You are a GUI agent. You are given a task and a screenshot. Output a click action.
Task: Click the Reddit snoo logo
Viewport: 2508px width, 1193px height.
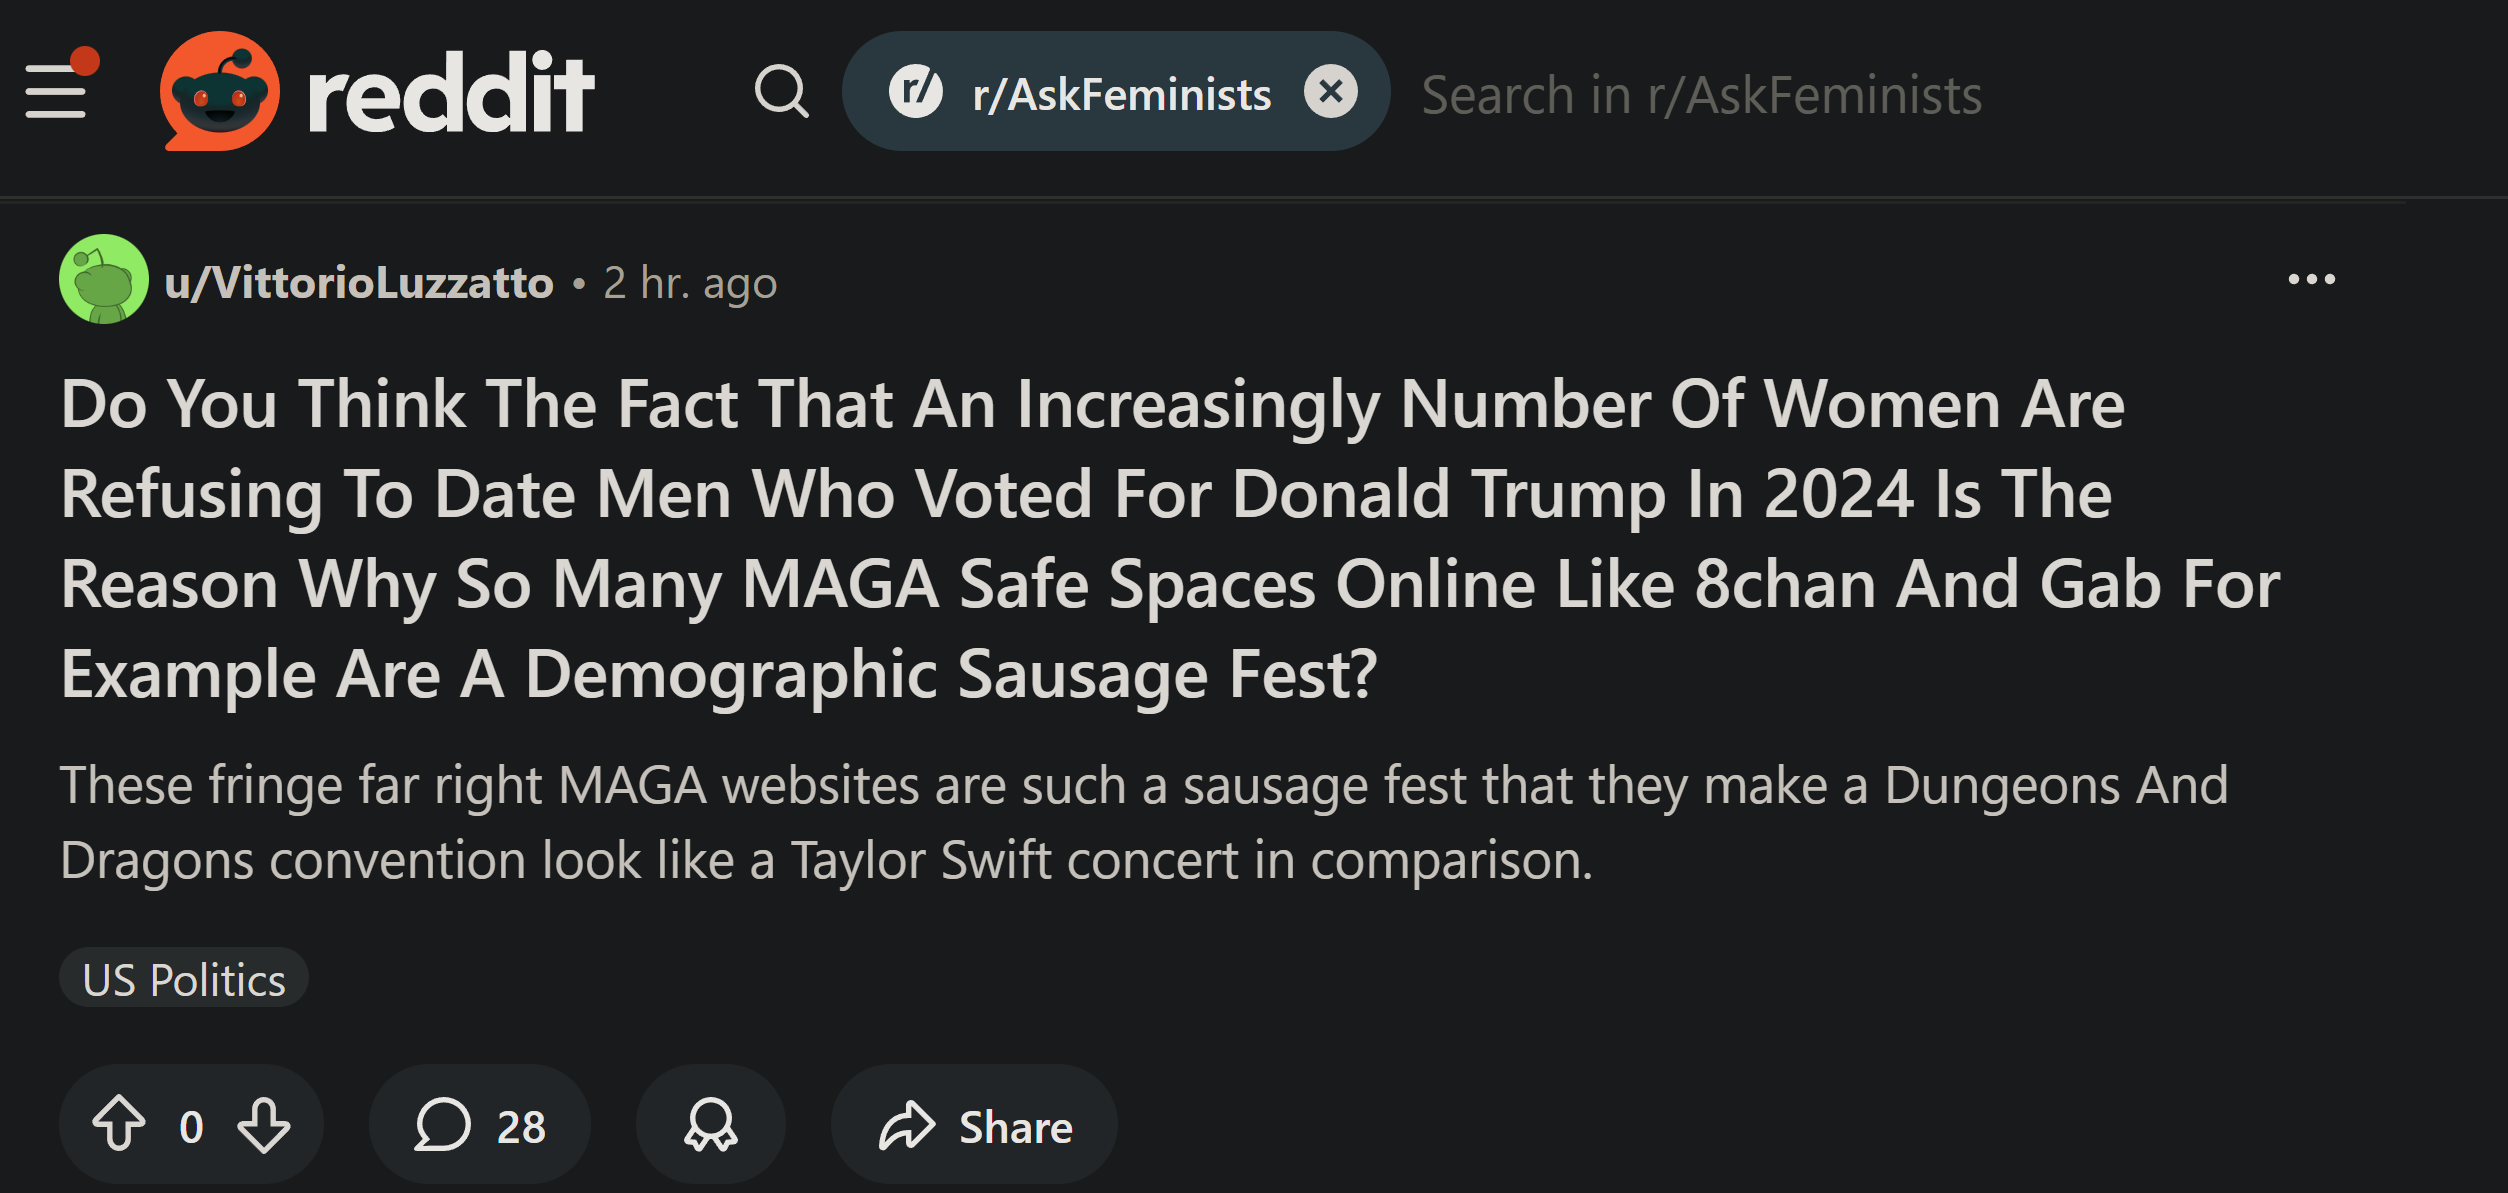[219, 91]
